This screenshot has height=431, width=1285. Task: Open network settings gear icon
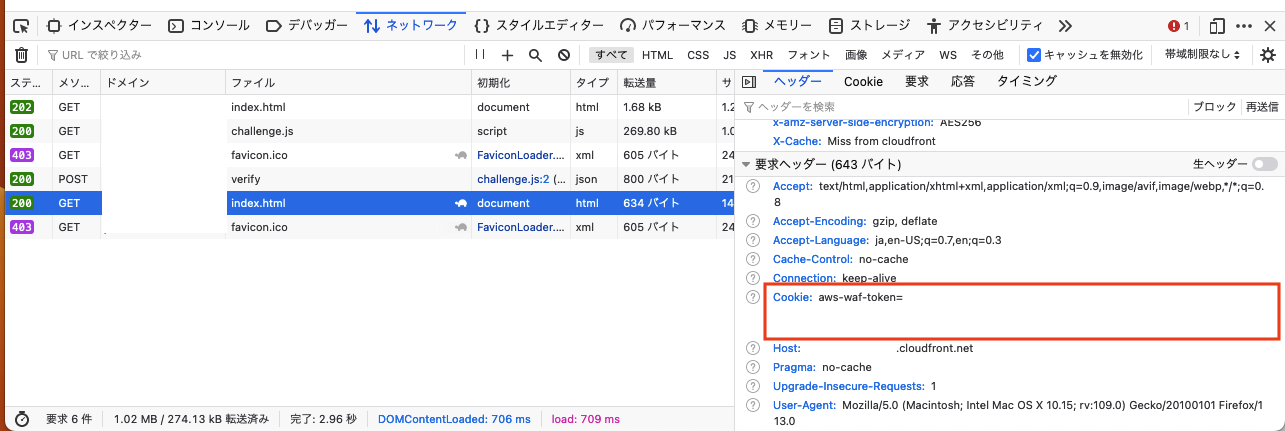[1268, 55]
